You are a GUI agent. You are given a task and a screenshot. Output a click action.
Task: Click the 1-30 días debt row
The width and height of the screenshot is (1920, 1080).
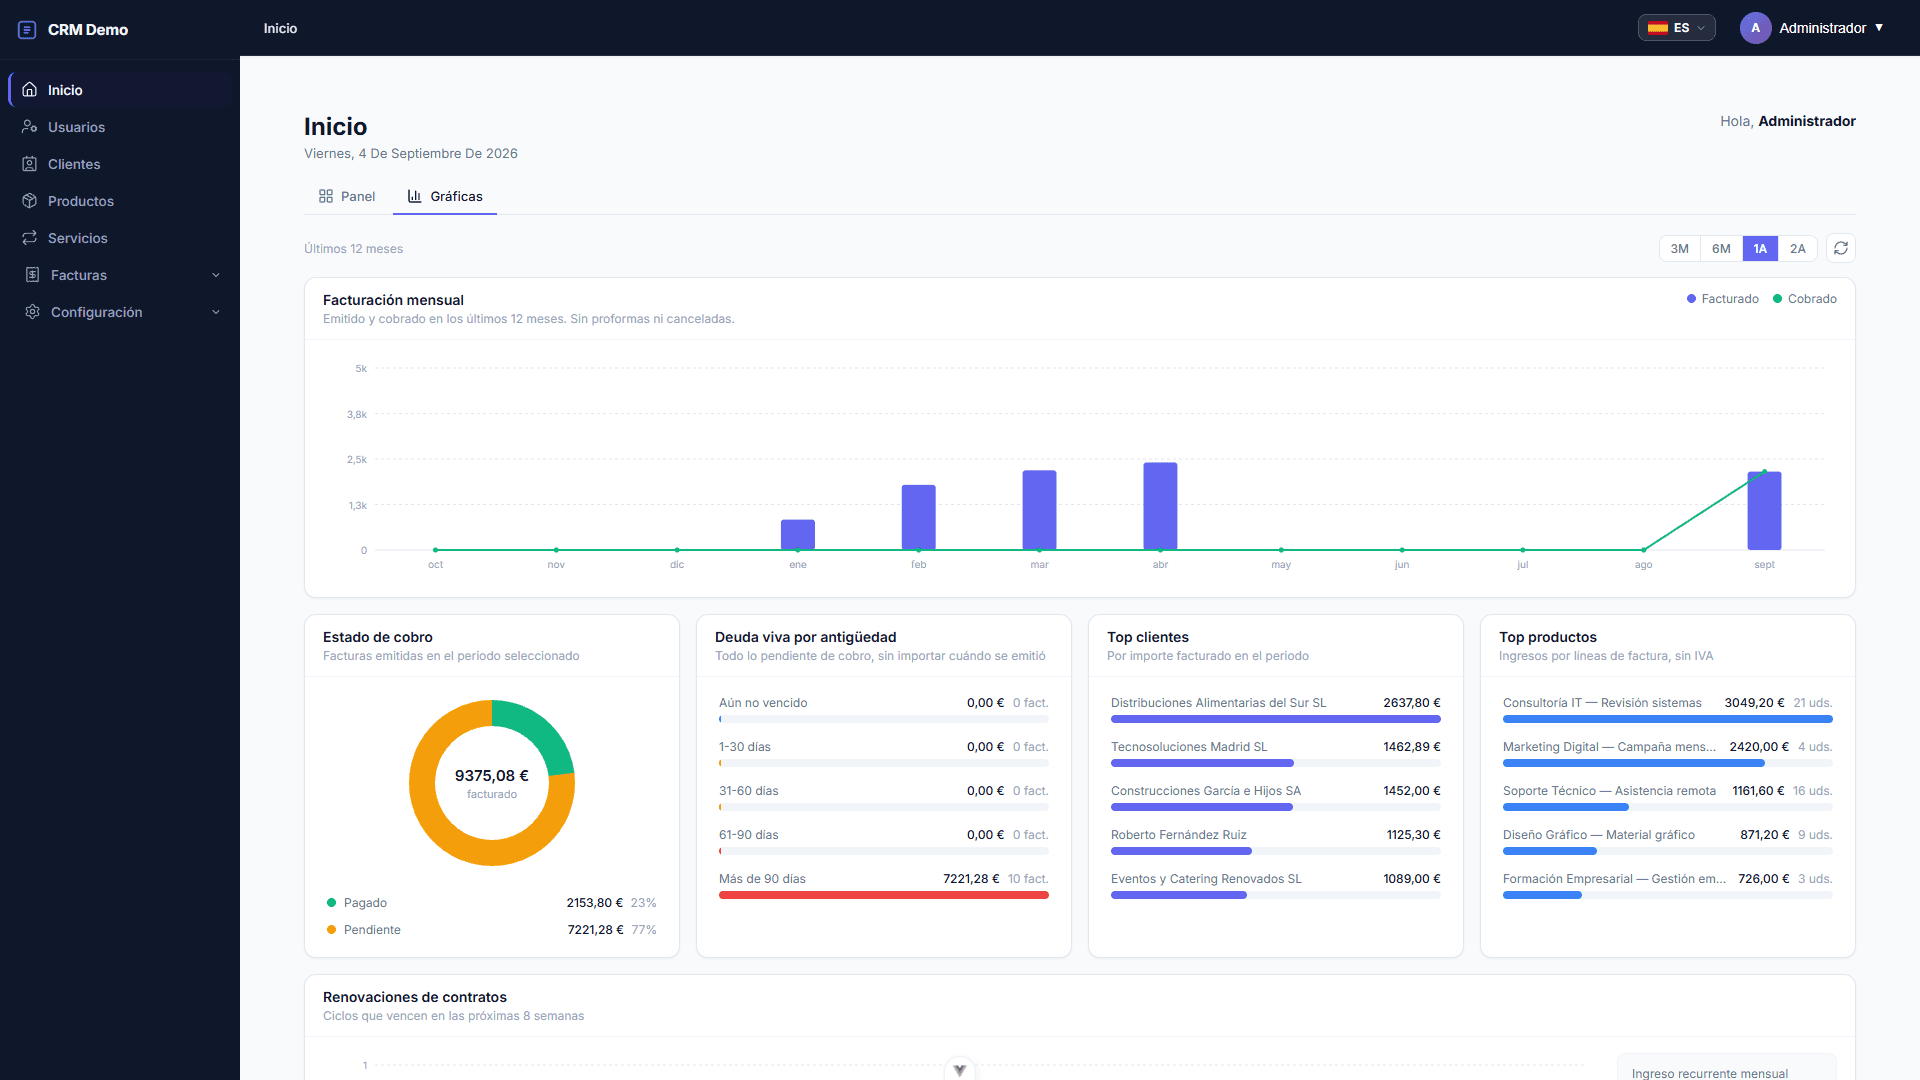(883, 753)
